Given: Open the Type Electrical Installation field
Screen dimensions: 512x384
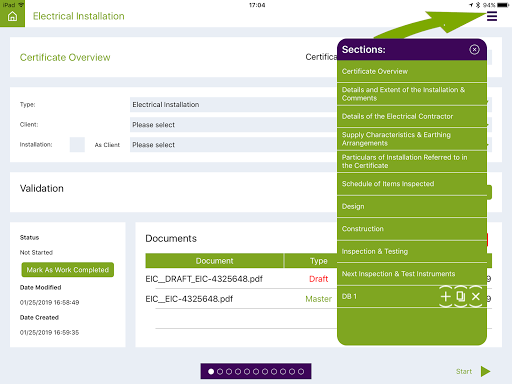Looking at the screenshot, I should point(233,105).
